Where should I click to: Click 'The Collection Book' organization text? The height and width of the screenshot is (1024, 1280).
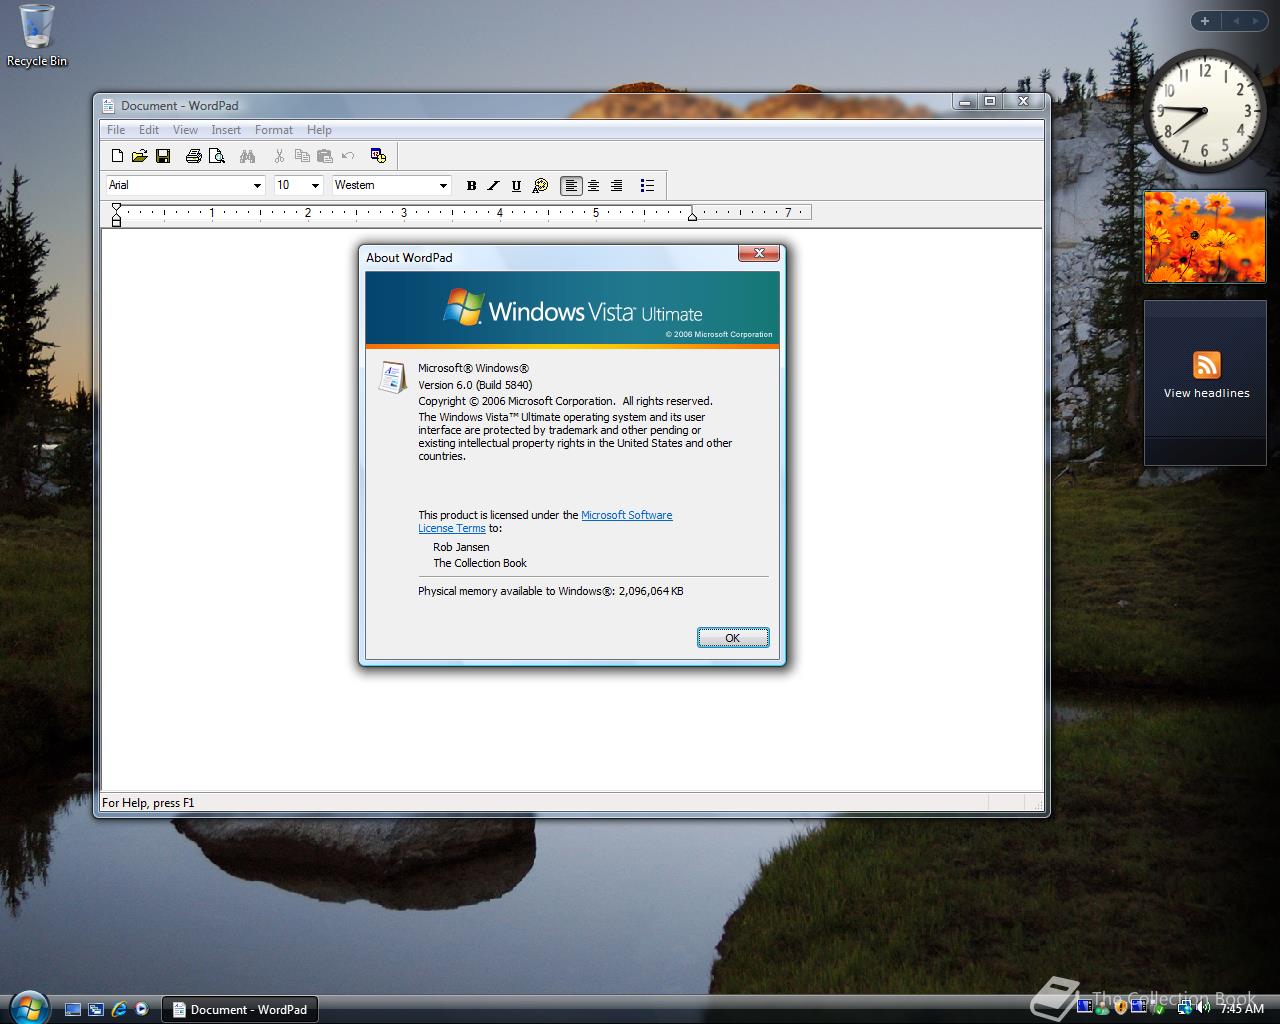click(480, 563)
